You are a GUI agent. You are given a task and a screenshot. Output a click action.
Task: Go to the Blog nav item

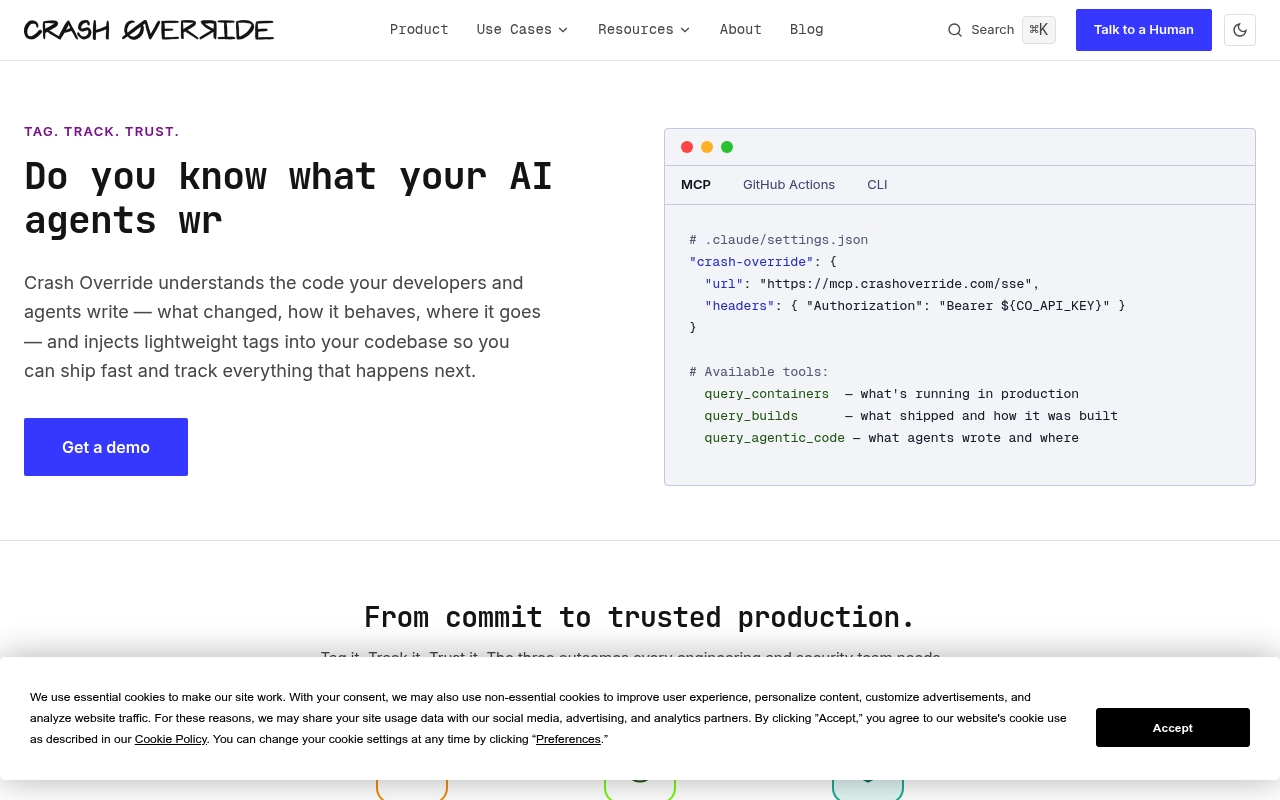coord(807,30)
